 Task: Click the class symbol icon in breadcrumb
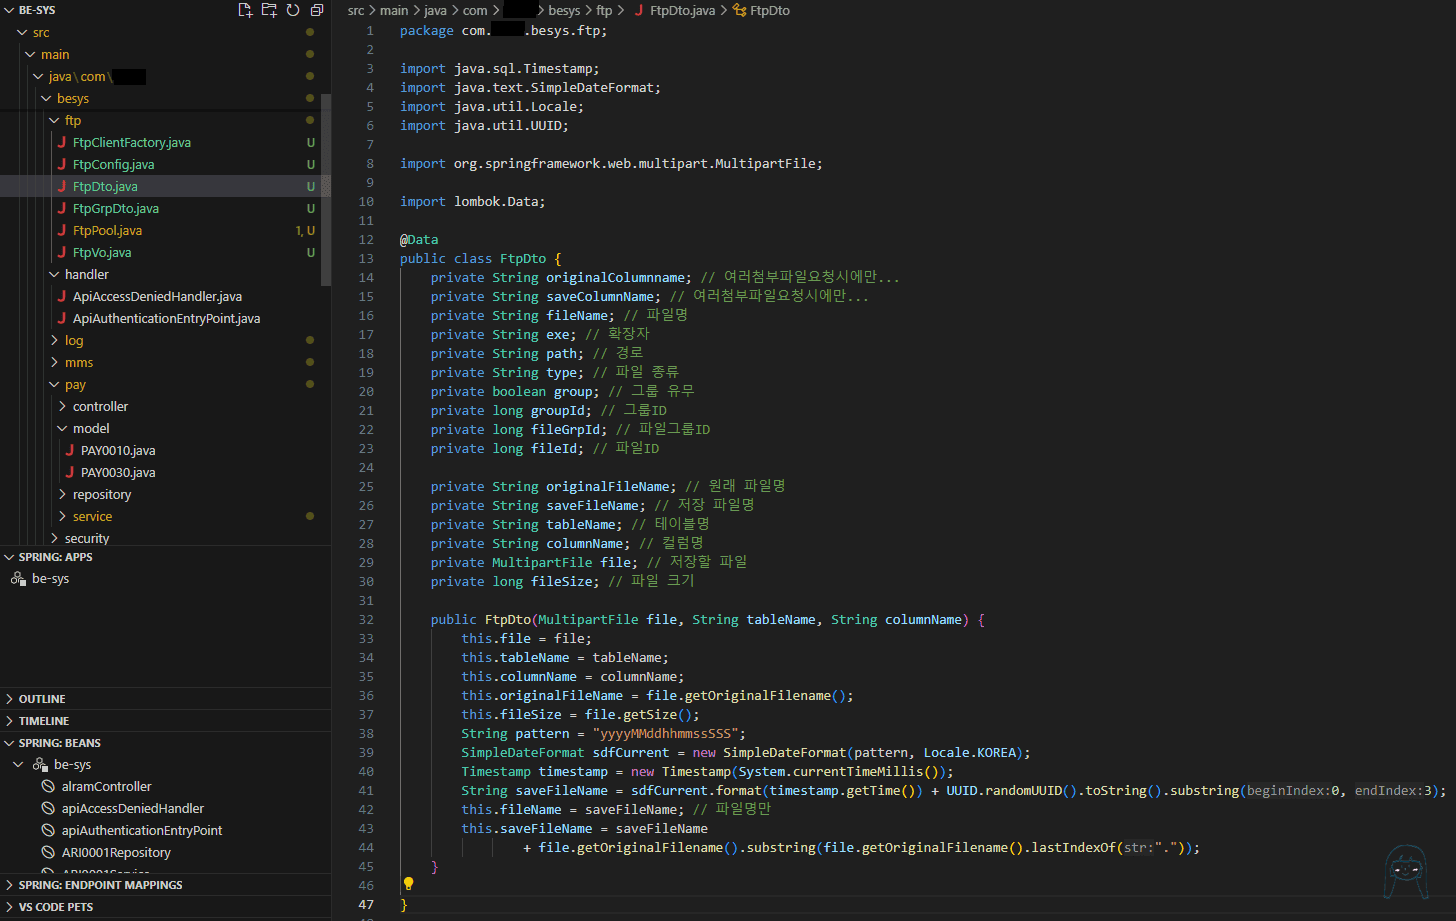739,10
